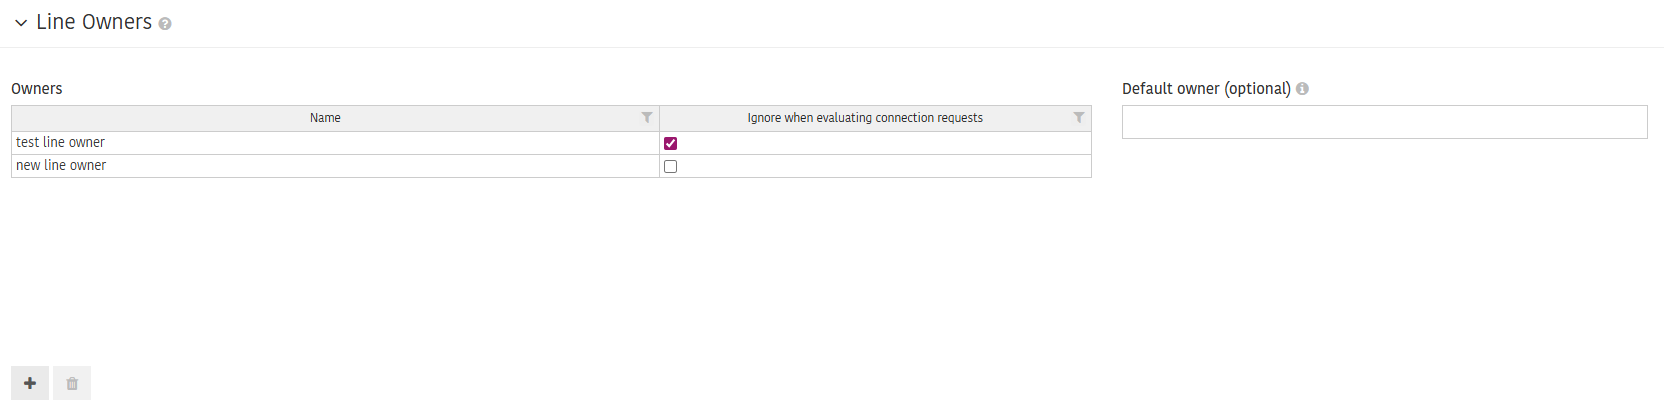Click info icon next to Default owner
Viewport: 1664px width, 405px height.
click(x=1302, y=89)
